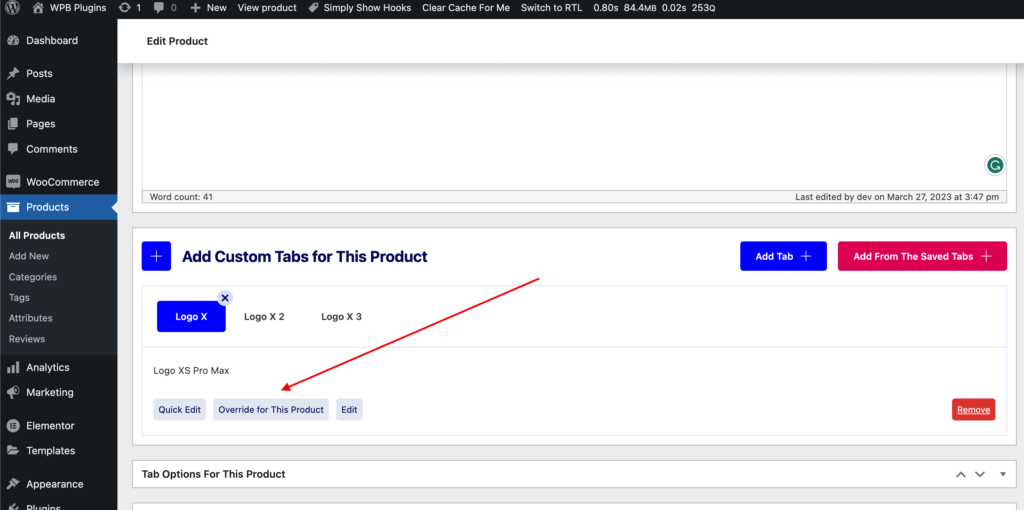The image size is (1024, 510).
Task: Select the Logo X tab
Action: coord(191,317)
